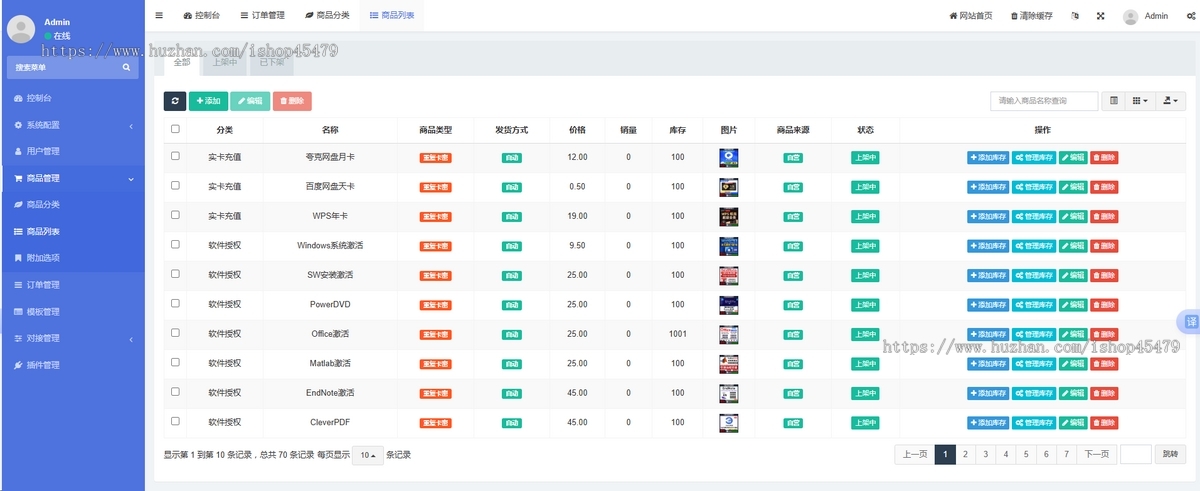Click the floating translate badge on the right edge

pyautogui.click(x=1190, y=321)
